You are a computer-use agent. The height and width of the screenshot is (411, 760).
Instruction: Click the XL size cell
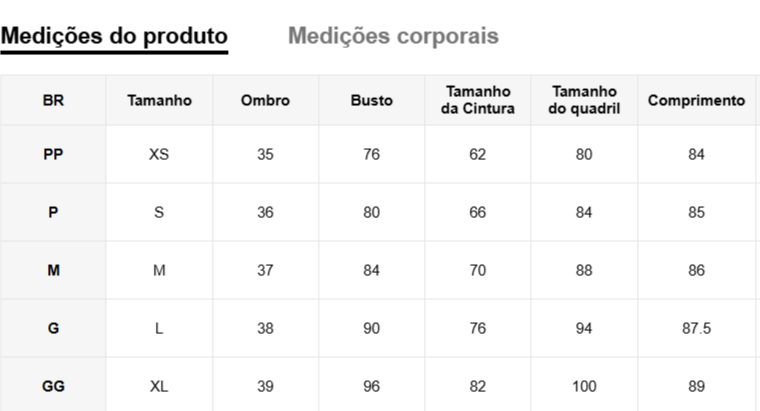(x=159, y=386)
